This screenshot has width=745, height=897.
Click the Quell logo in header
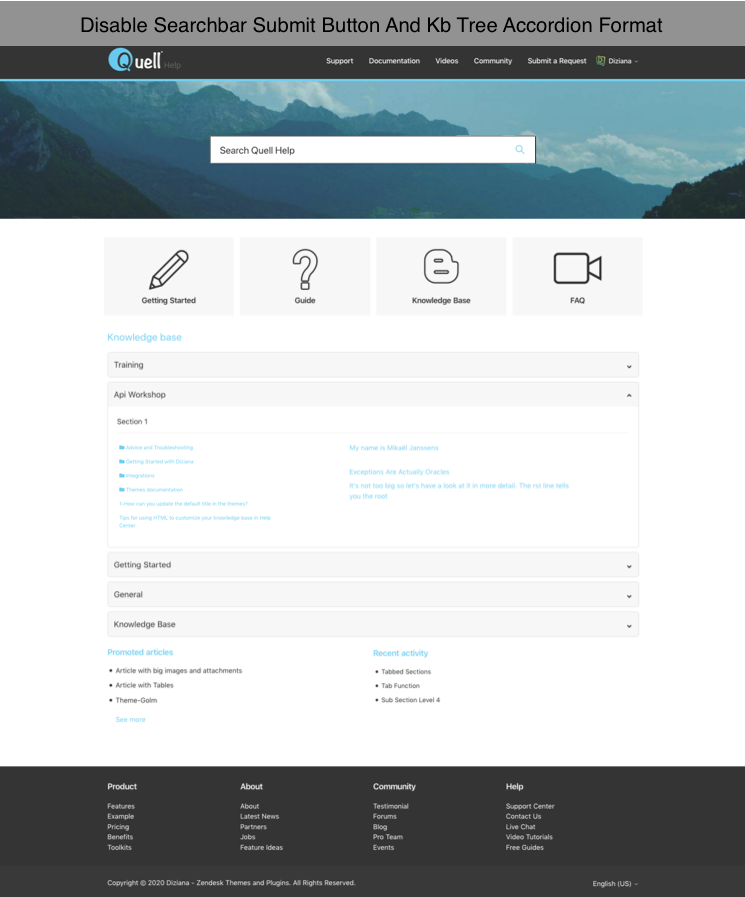136,60
